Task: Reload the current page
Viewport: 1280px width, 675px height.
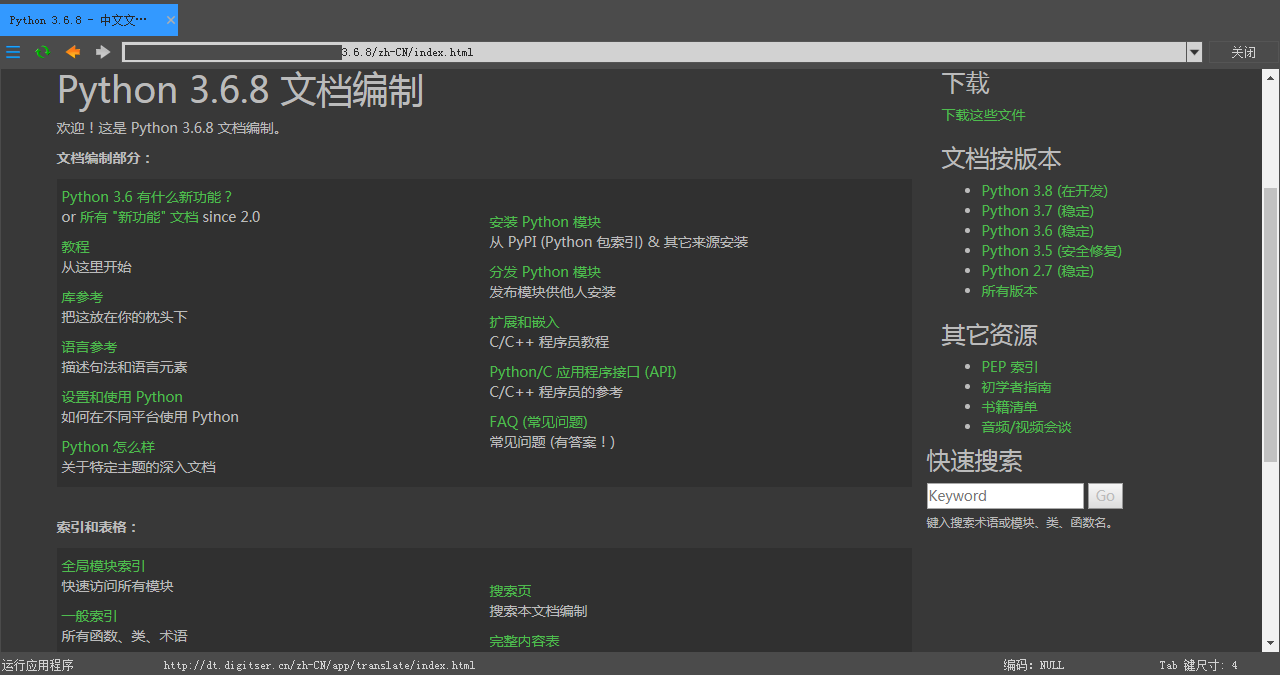Action: pyautogui.click(x=40, y=52)
